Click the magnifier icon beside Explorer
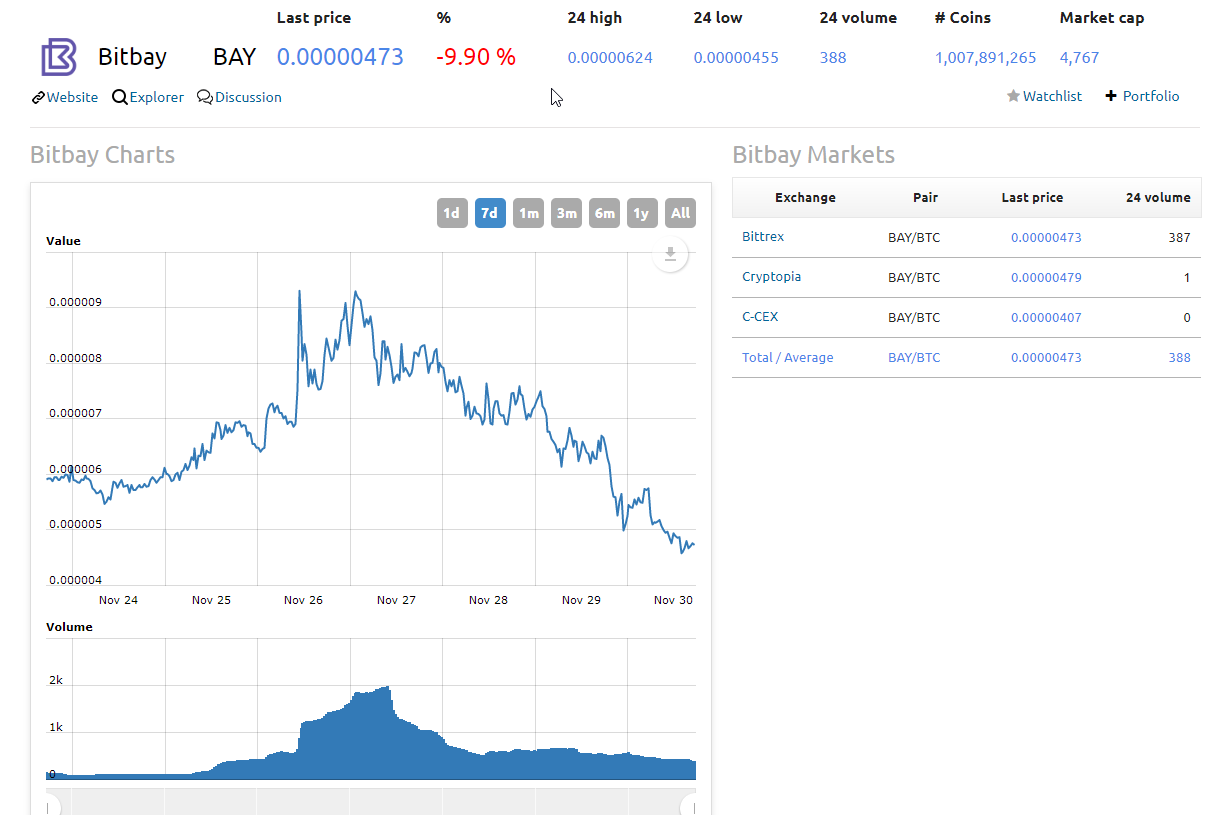The height and width of the screenshot is (815, 1211). 120,97
